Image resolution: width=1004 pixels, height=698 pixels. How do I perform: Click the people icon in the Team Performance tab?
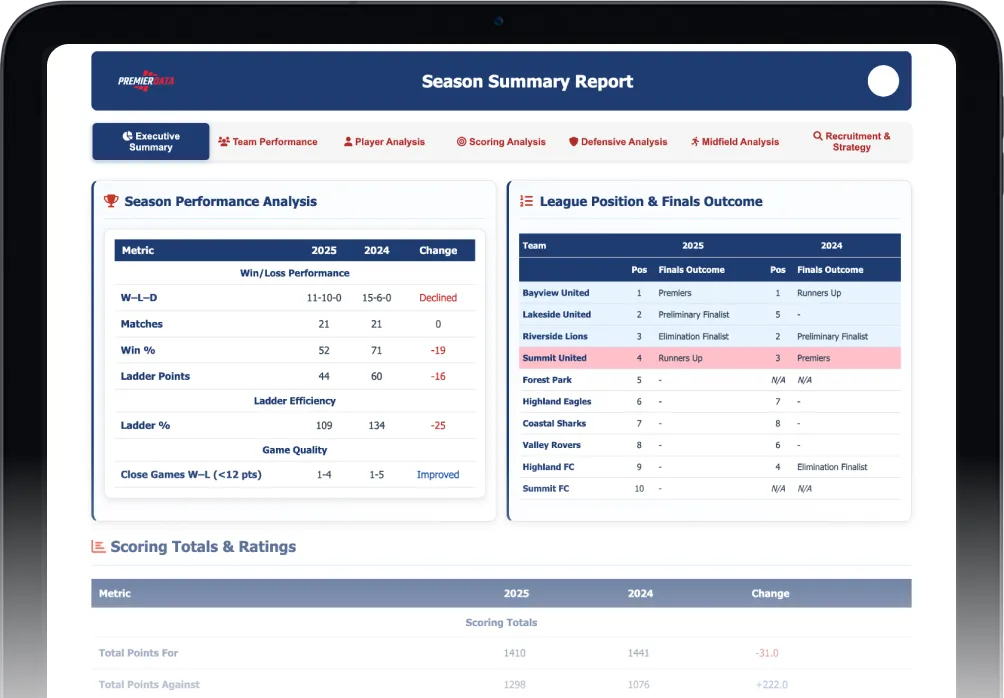(223, 142)
